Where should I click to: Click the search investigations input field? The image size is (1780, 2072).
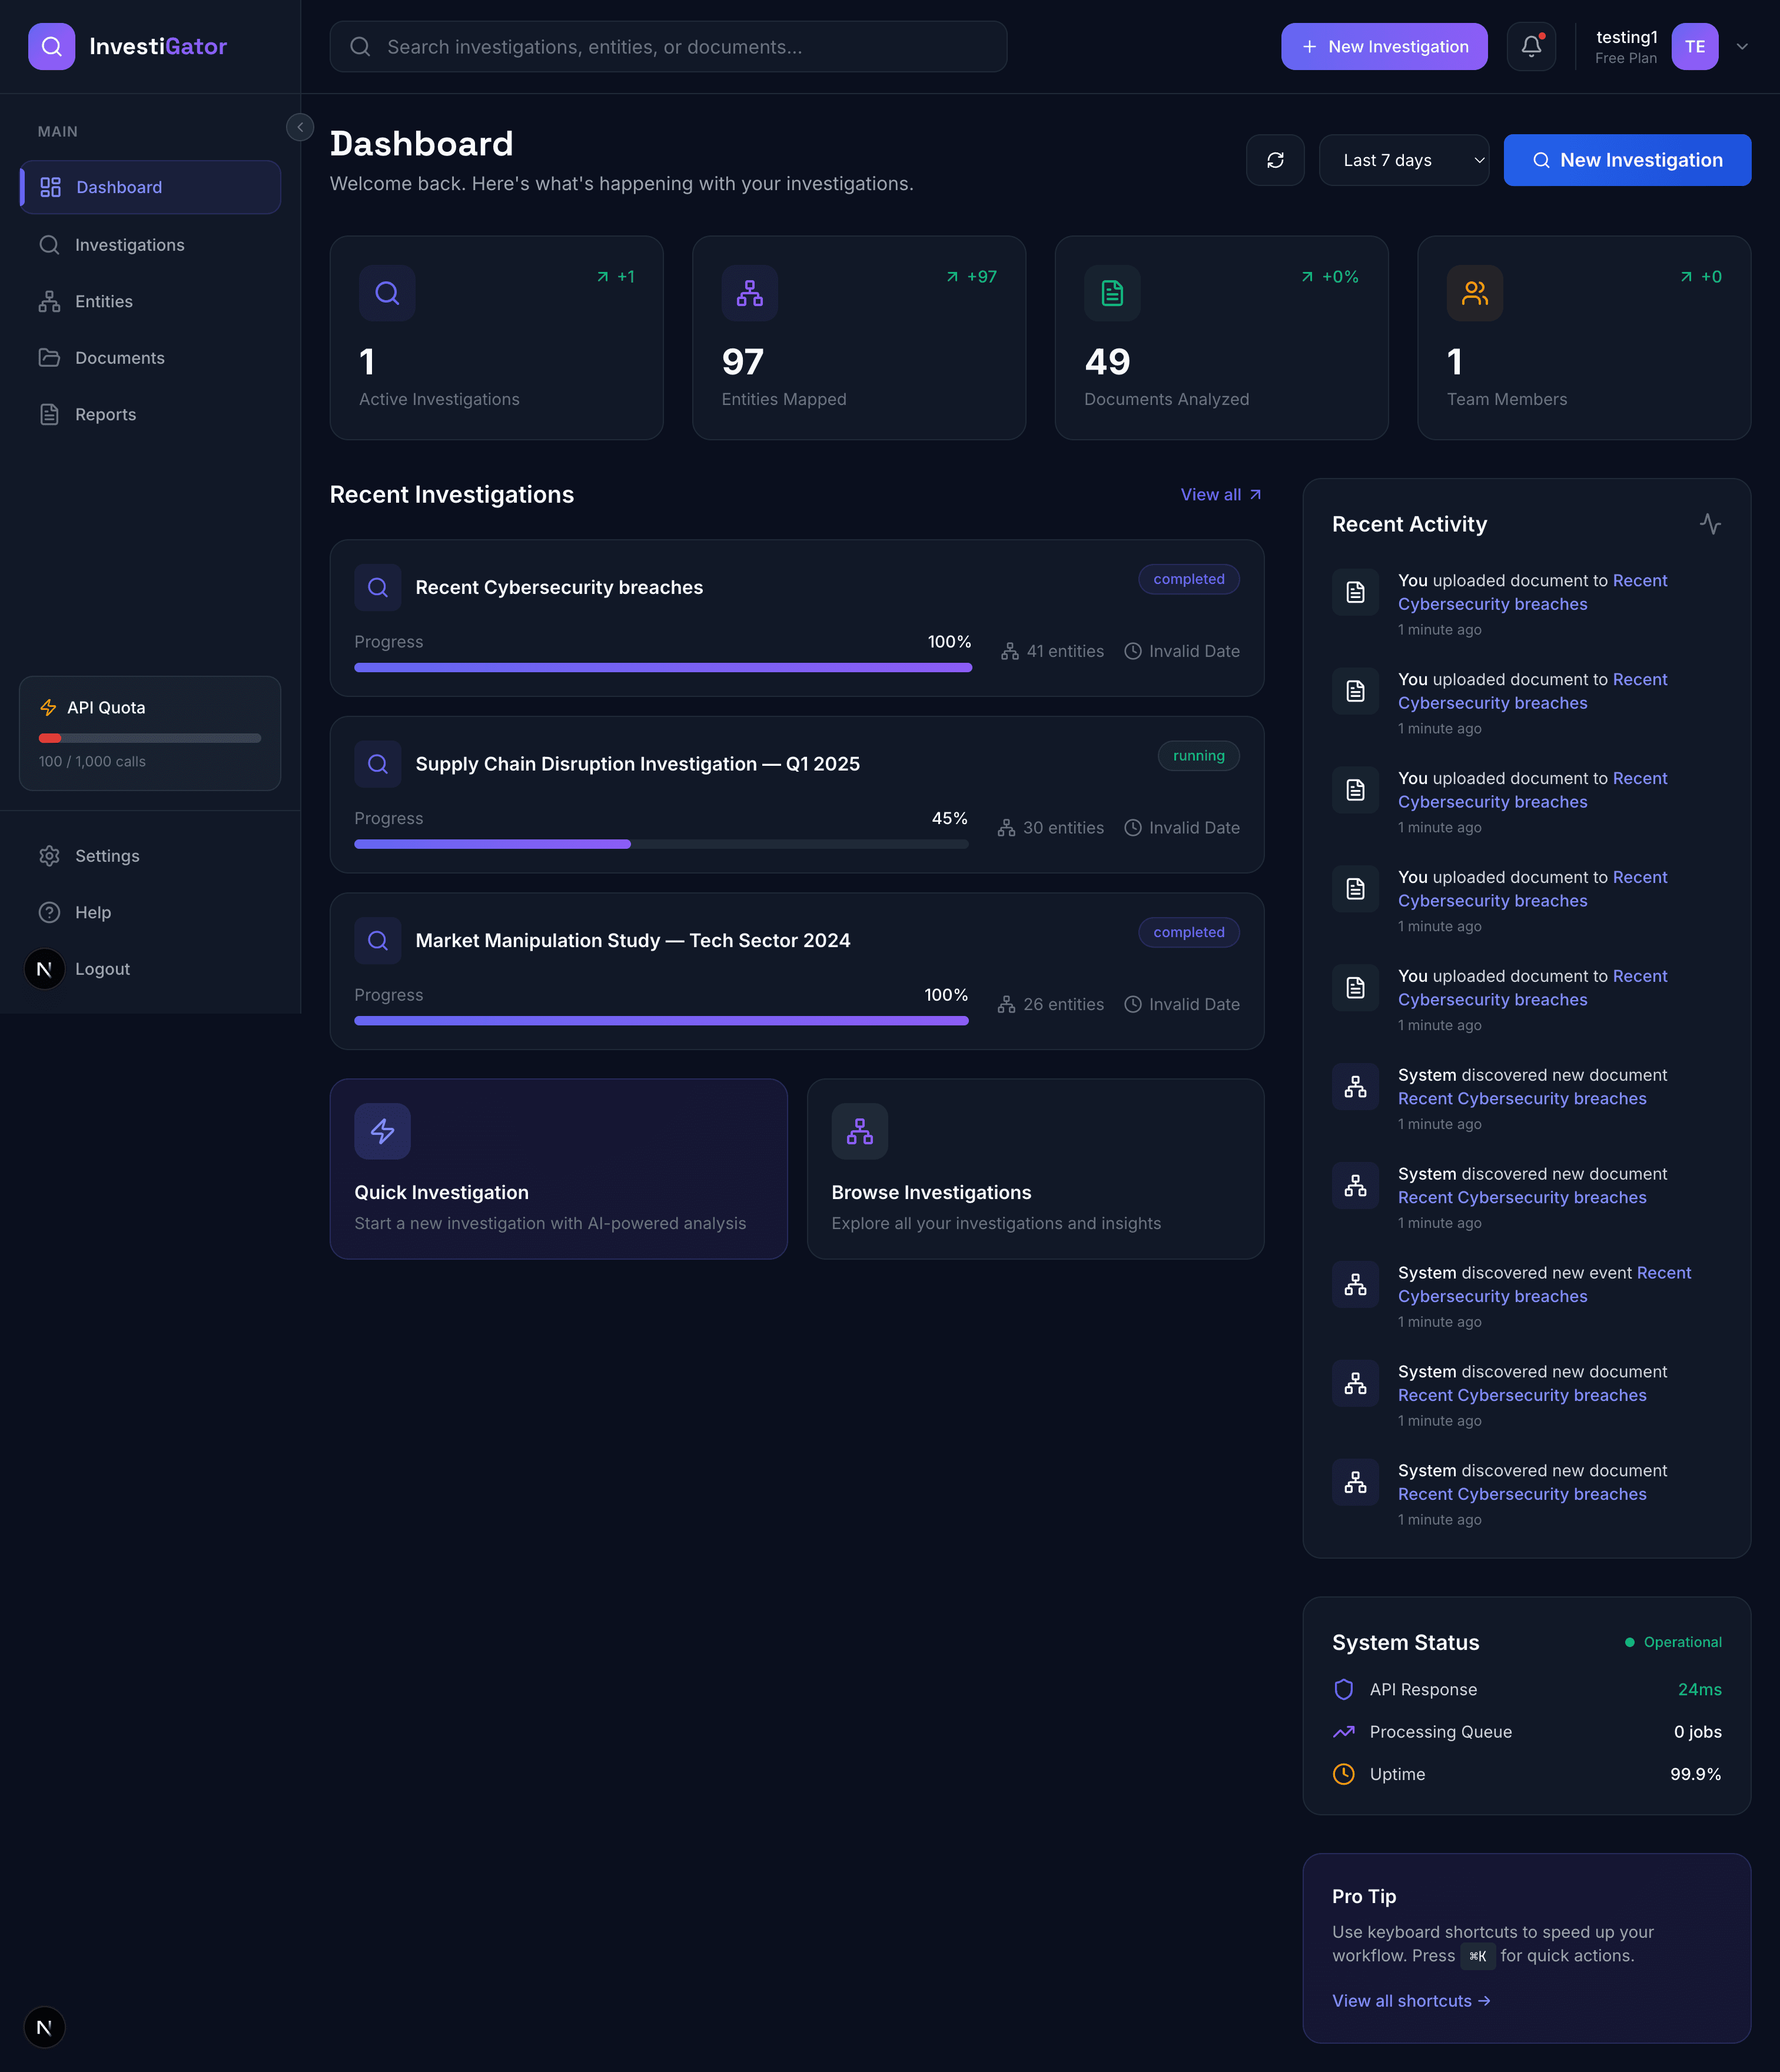click(x=668, y=46)
